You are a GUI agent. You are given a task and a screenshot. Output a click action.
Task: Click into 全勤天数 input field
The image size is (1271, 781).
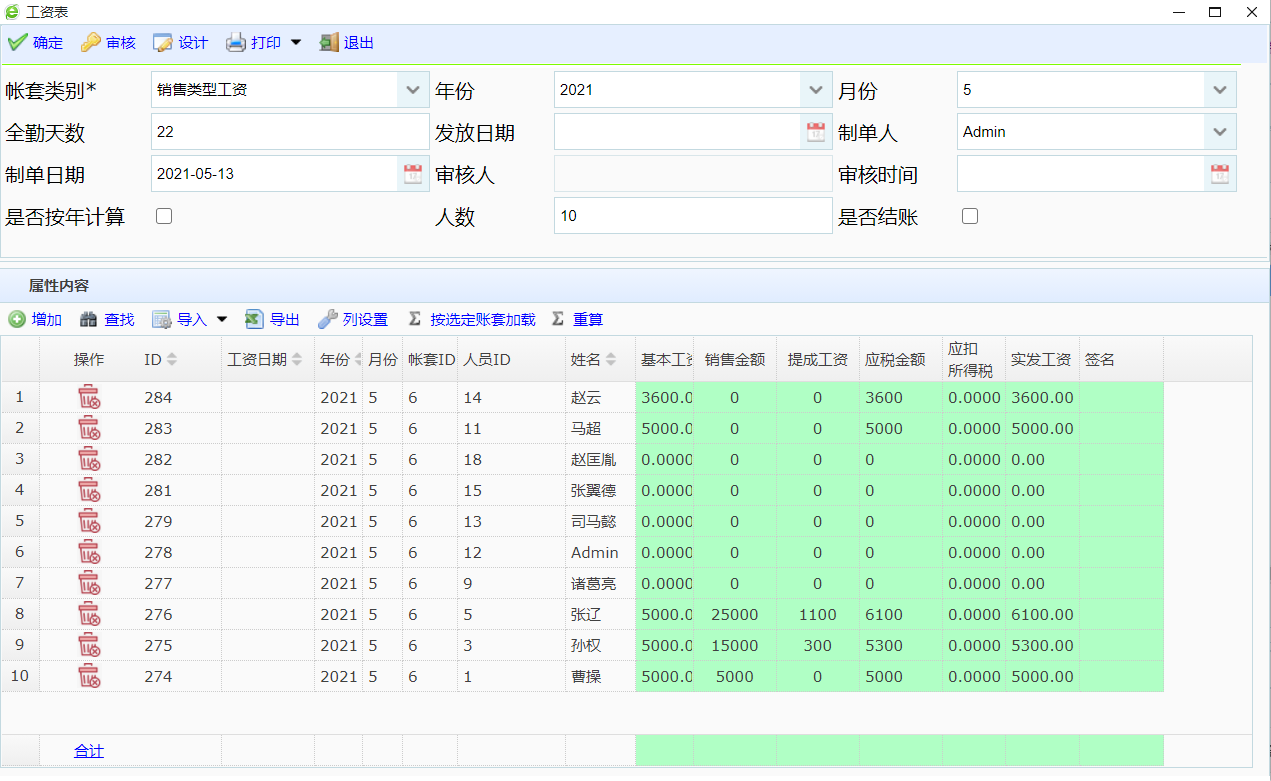[x=290, y=132]
